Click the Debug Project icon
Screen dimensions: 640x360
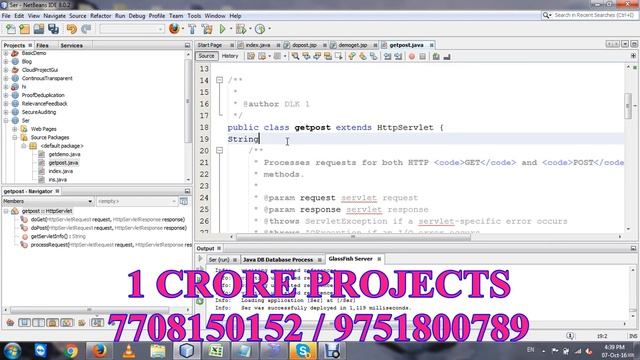tap(241, 29)
